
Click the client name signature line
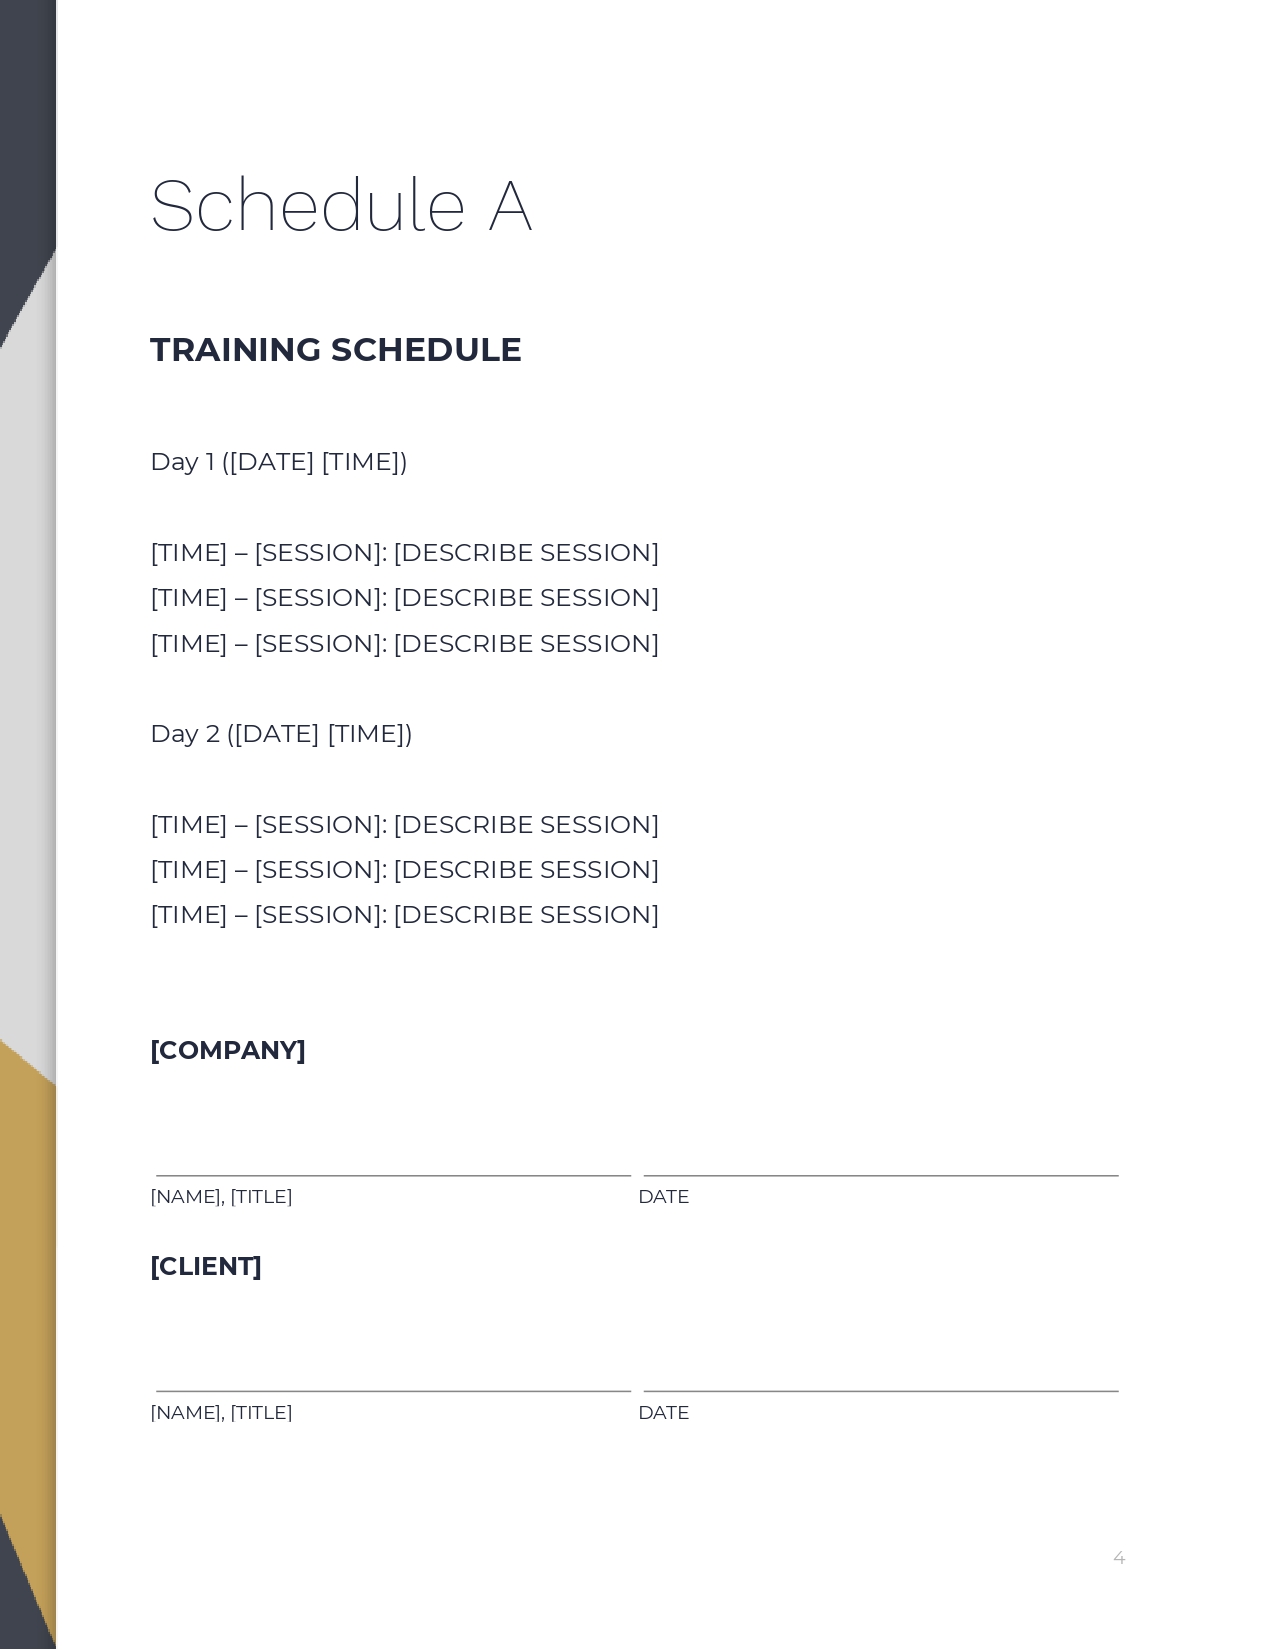coord(393,1390)
